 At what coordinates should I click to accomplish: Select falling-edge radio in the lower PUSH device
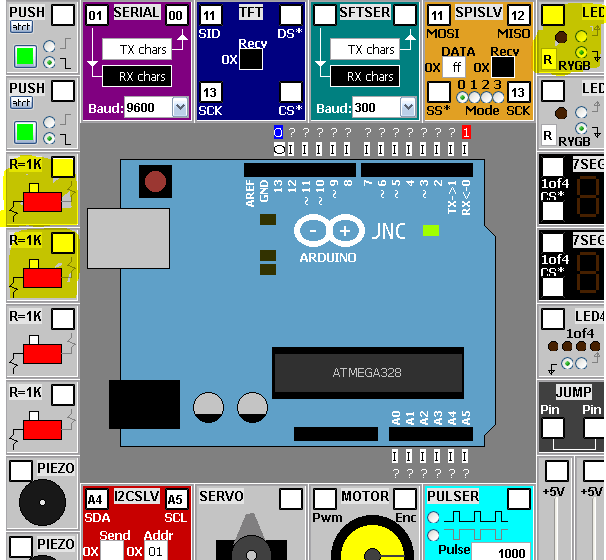(x=49, y=138)
